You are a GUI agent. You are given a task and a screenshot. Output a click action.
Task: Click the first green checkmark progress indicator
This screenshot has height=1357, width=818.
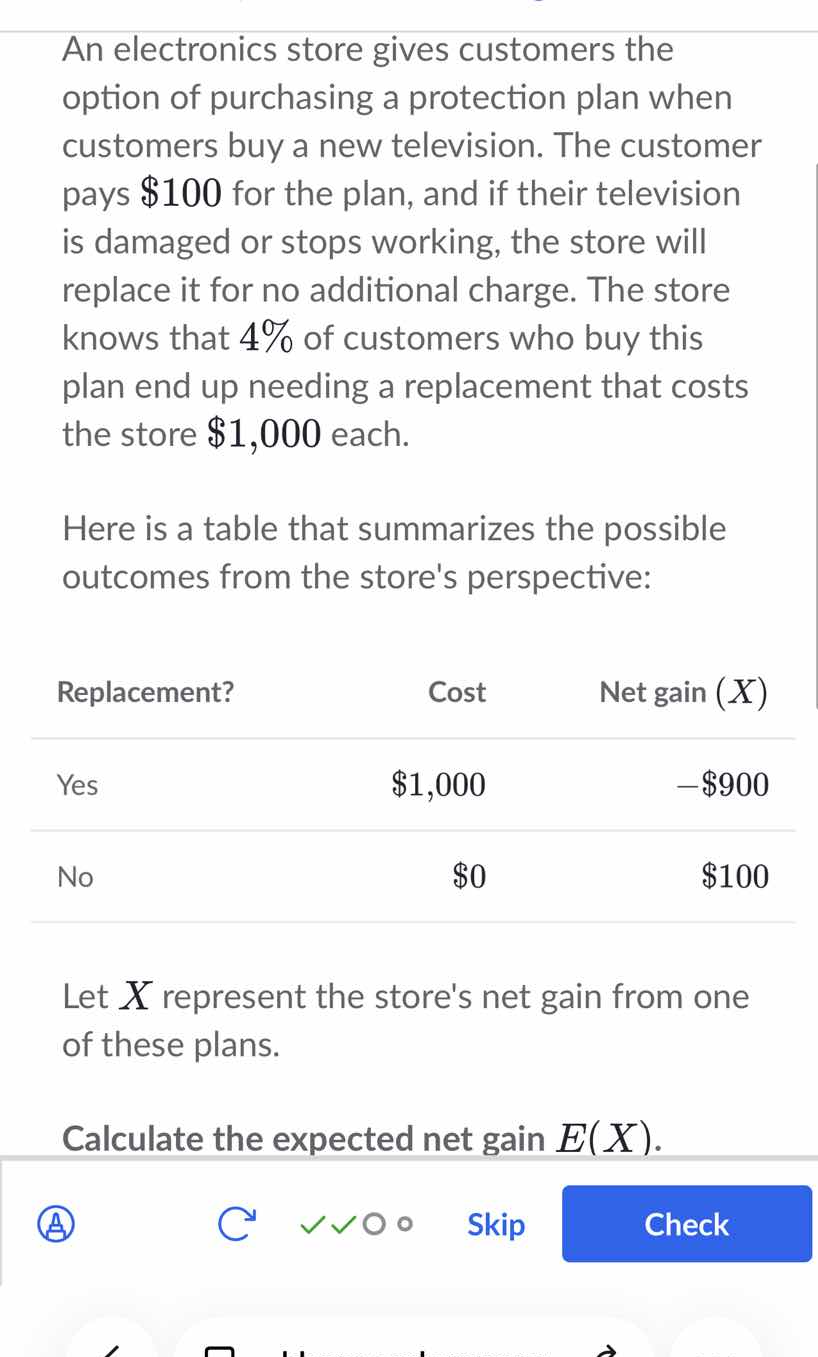[x=313, y=1224]
